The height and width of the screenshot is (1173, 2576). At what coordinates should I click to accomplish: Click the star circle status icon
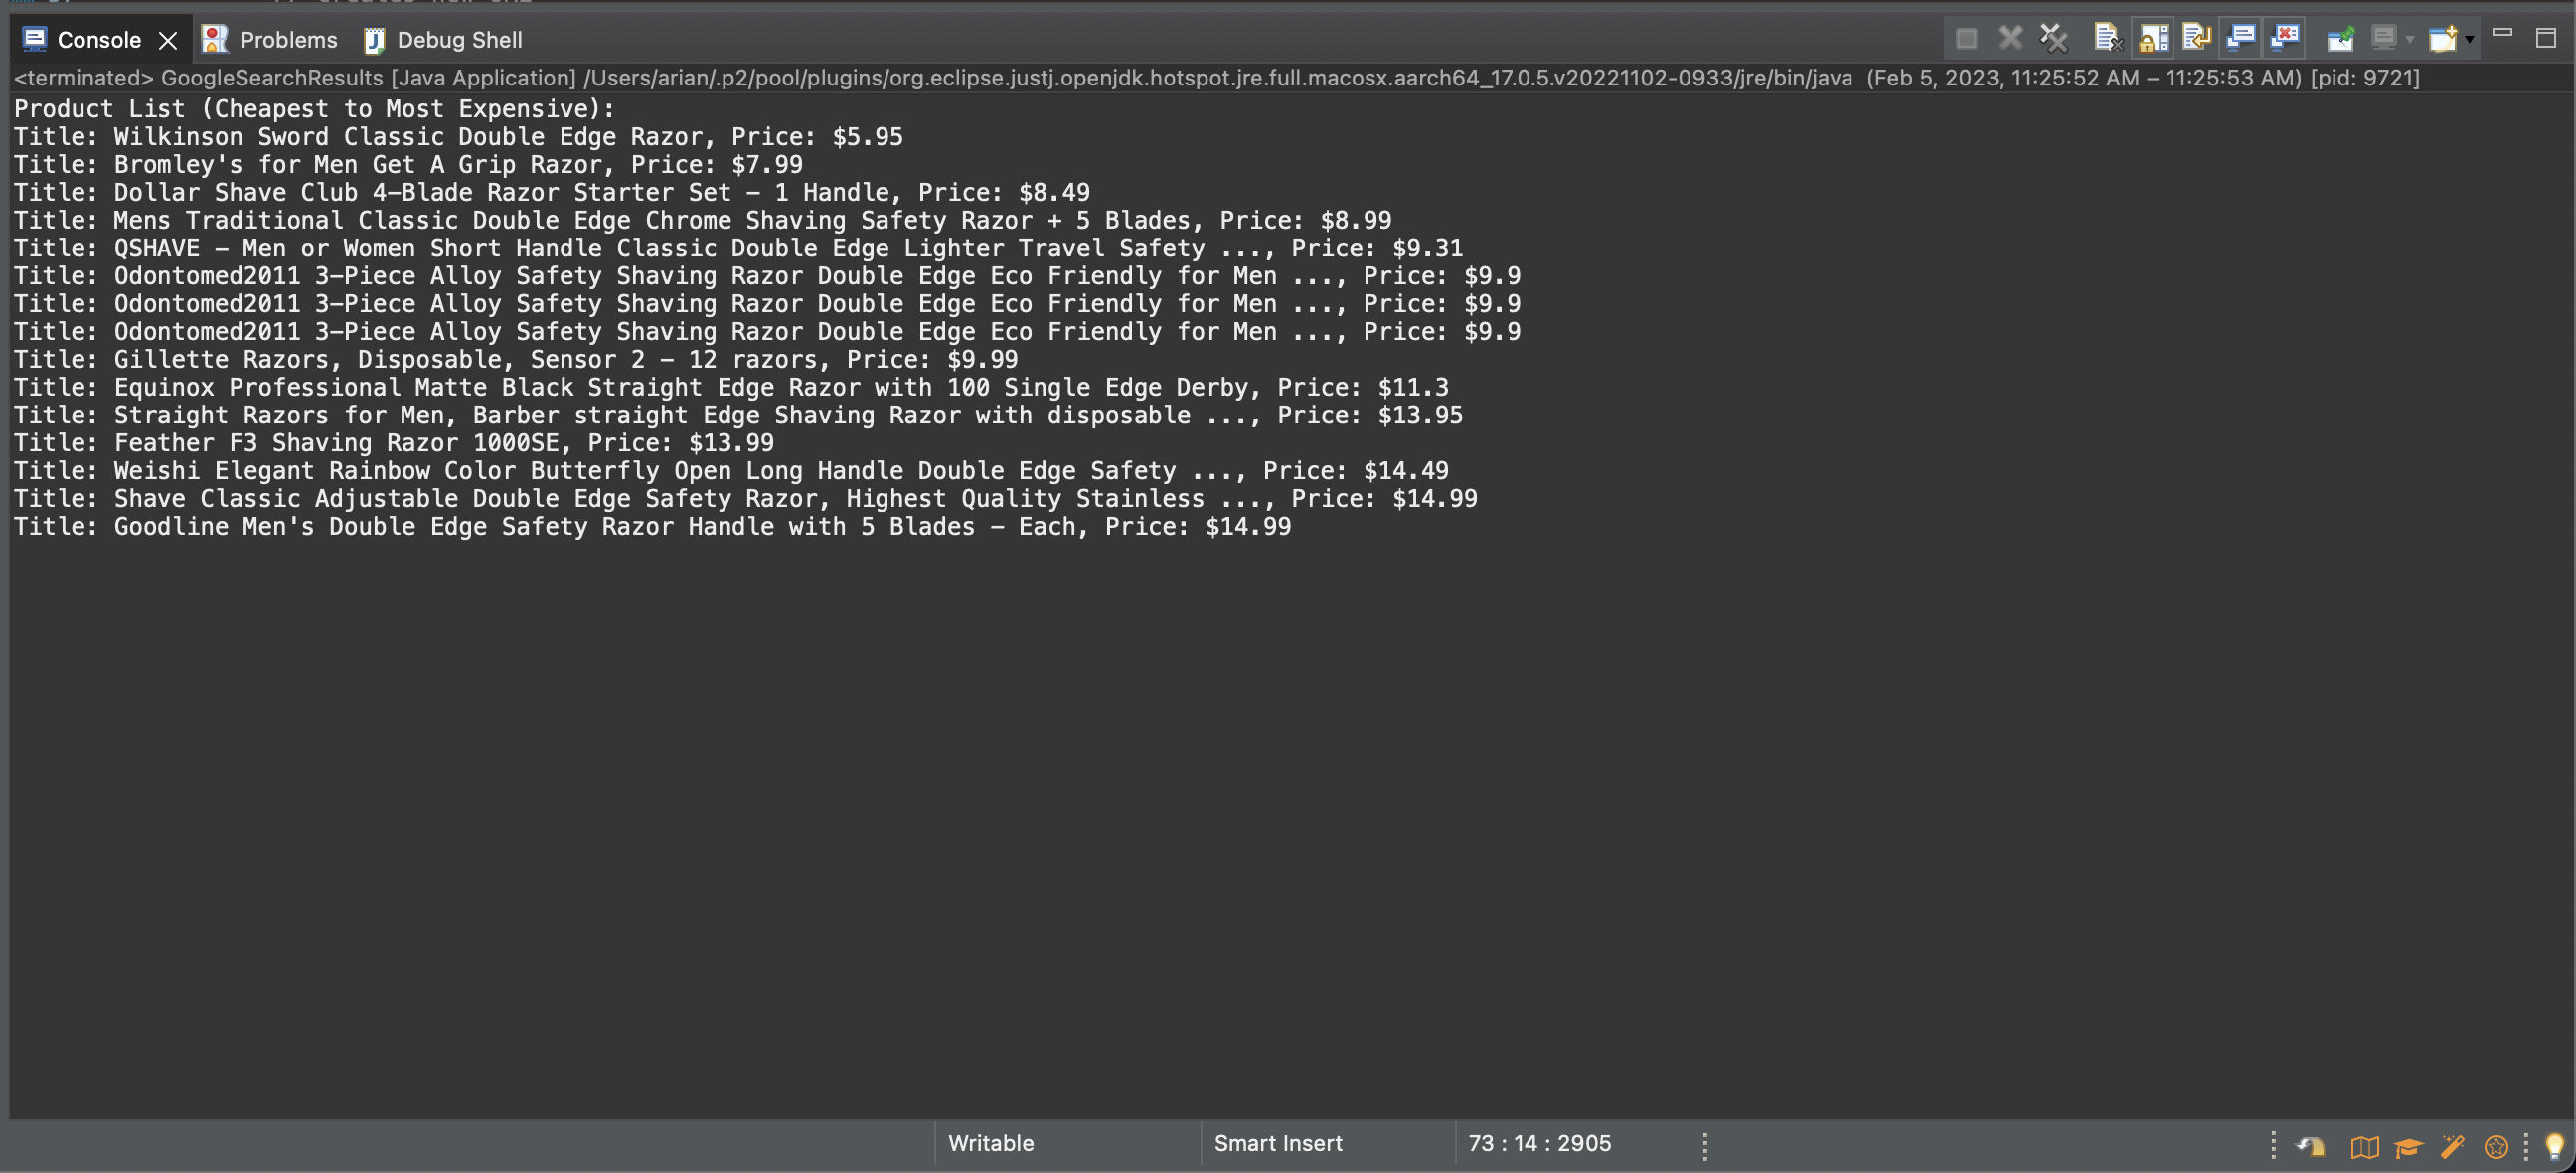click(x=2496, y=1146)
